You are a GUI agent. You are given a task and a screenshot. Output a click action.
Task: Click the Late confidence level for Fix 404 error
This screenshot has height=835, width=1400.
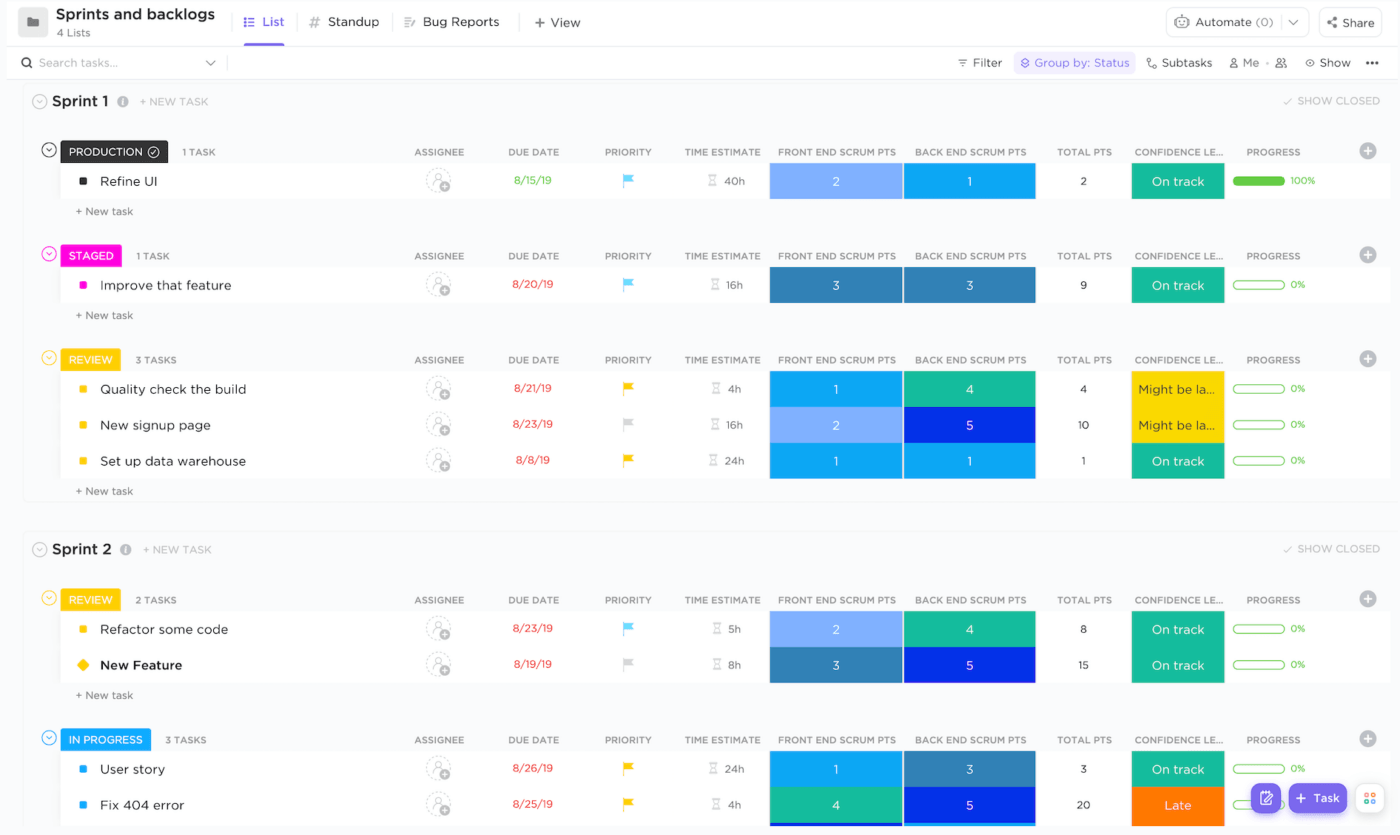pyautogui.click(x=1177, y=805)
